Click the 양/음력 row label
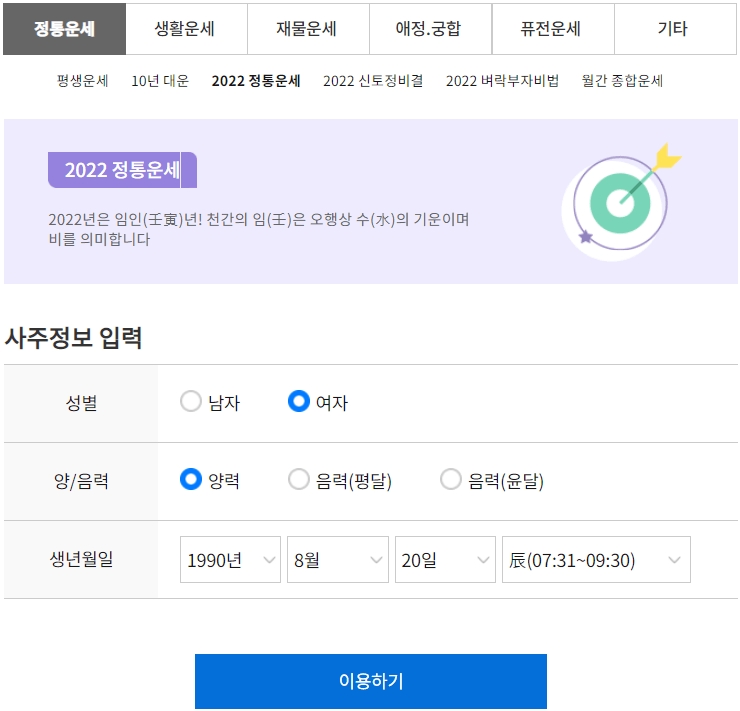 (81, 481)
